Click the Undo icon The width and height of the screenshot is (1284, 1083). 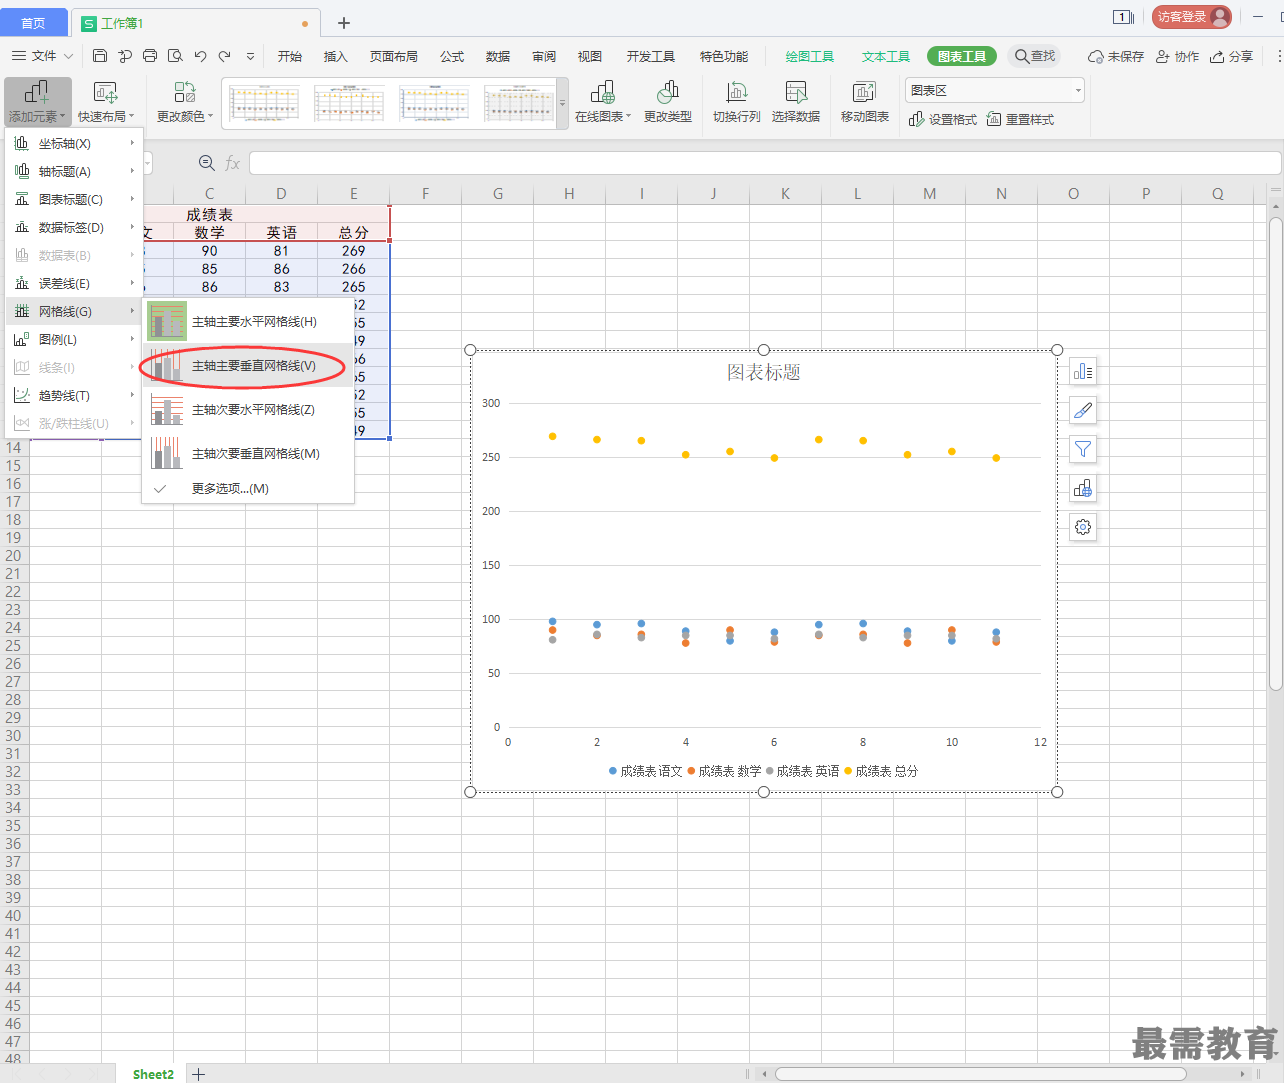(x=200, y=56)
